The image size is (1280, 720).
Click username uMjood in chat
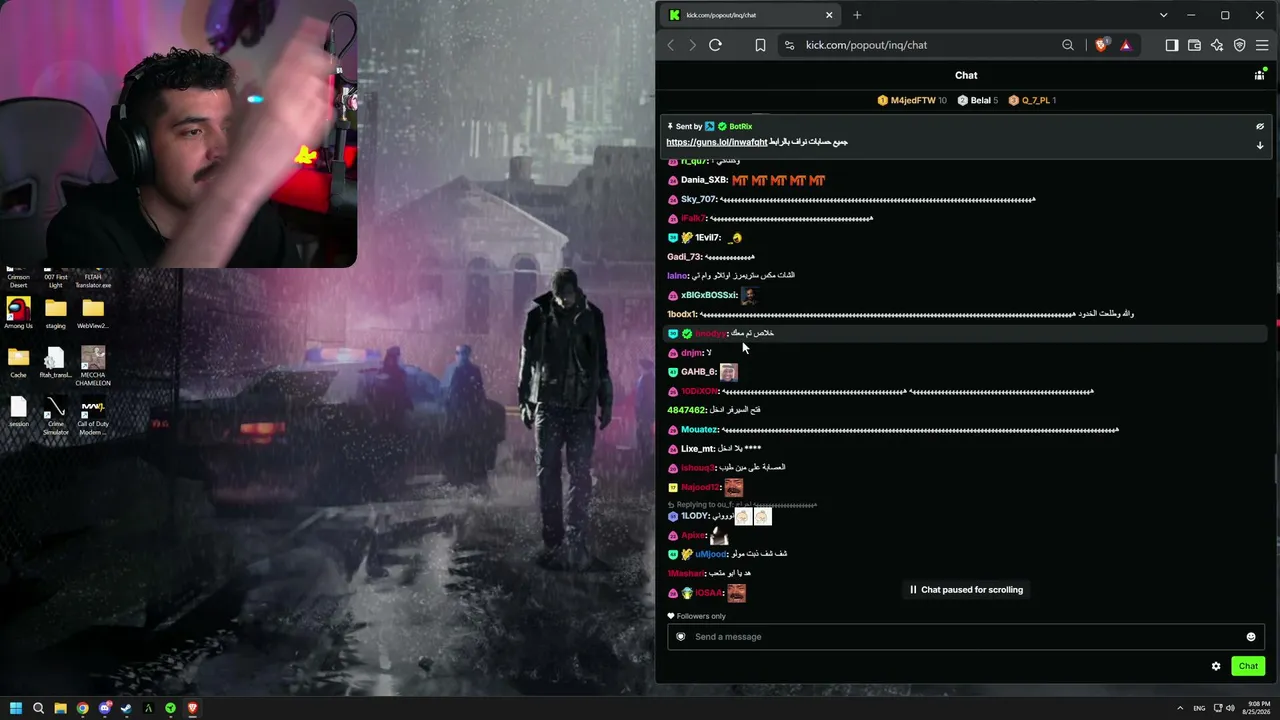tap(711, 554)
